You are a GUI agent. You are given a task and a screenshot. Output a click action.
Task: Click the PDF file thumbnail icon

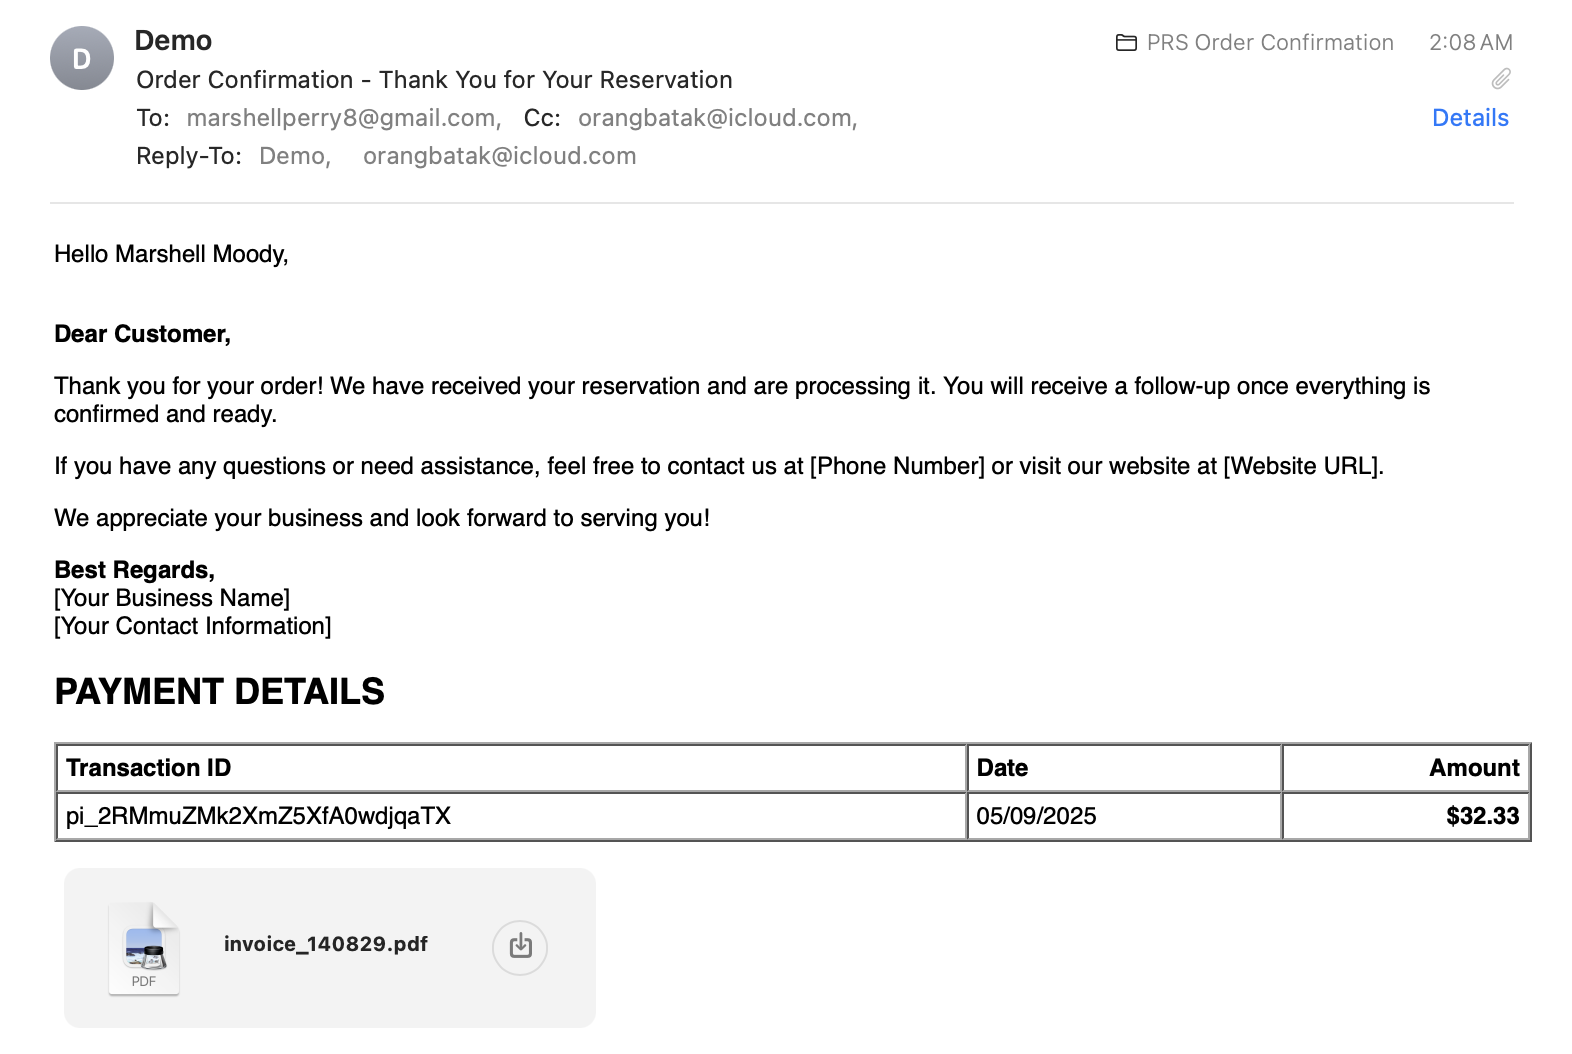(x=144, y=948)
